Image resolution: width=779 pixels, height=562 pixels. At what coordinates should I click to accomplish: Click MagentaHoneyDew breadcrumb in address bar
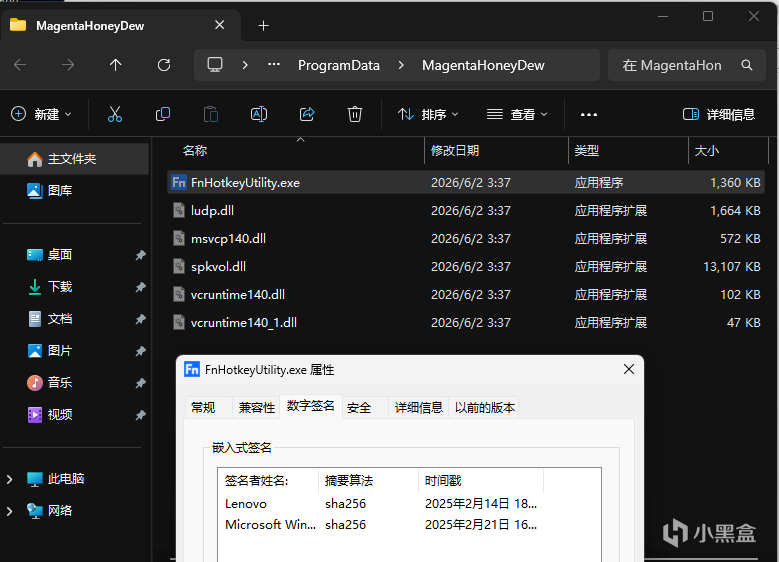483,65
